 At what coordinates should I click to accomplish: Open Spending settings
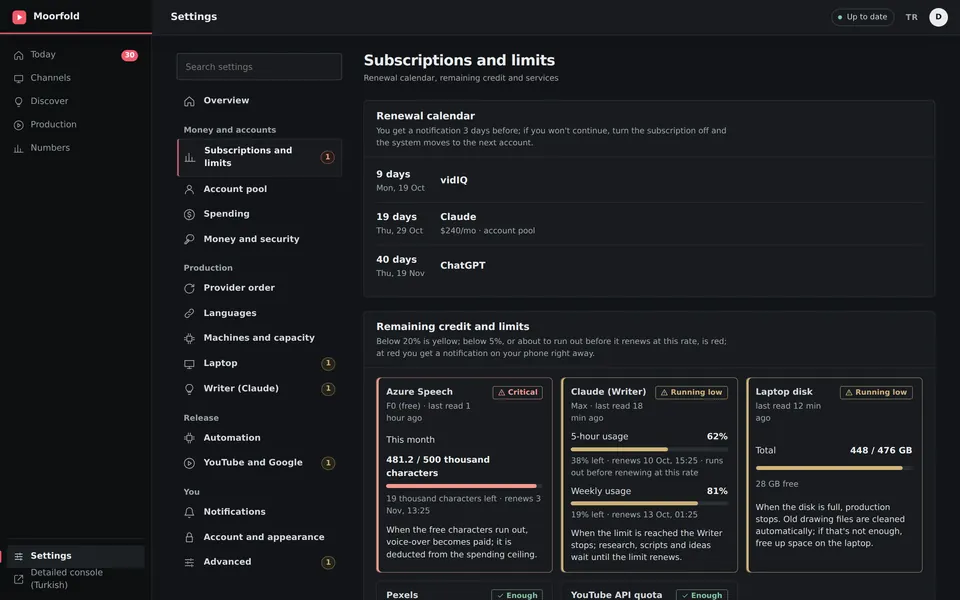coord(259,214)
